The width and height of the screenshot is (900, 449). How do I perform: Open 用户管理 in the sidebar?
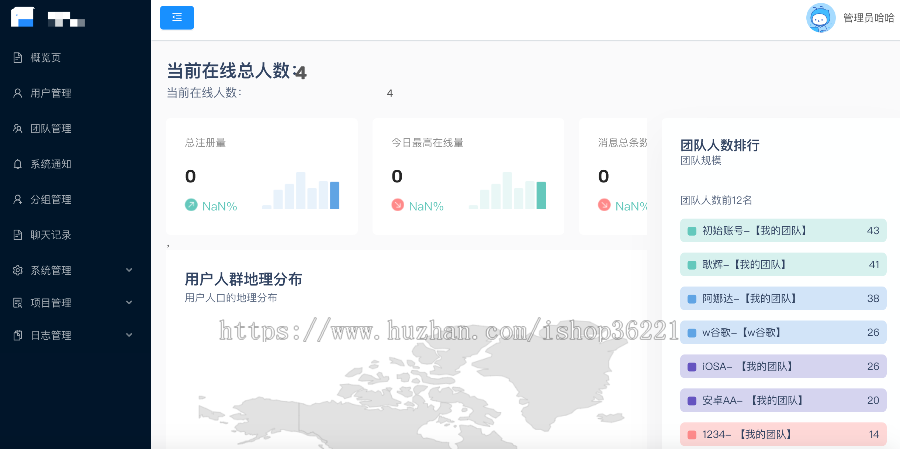point(51,93)
